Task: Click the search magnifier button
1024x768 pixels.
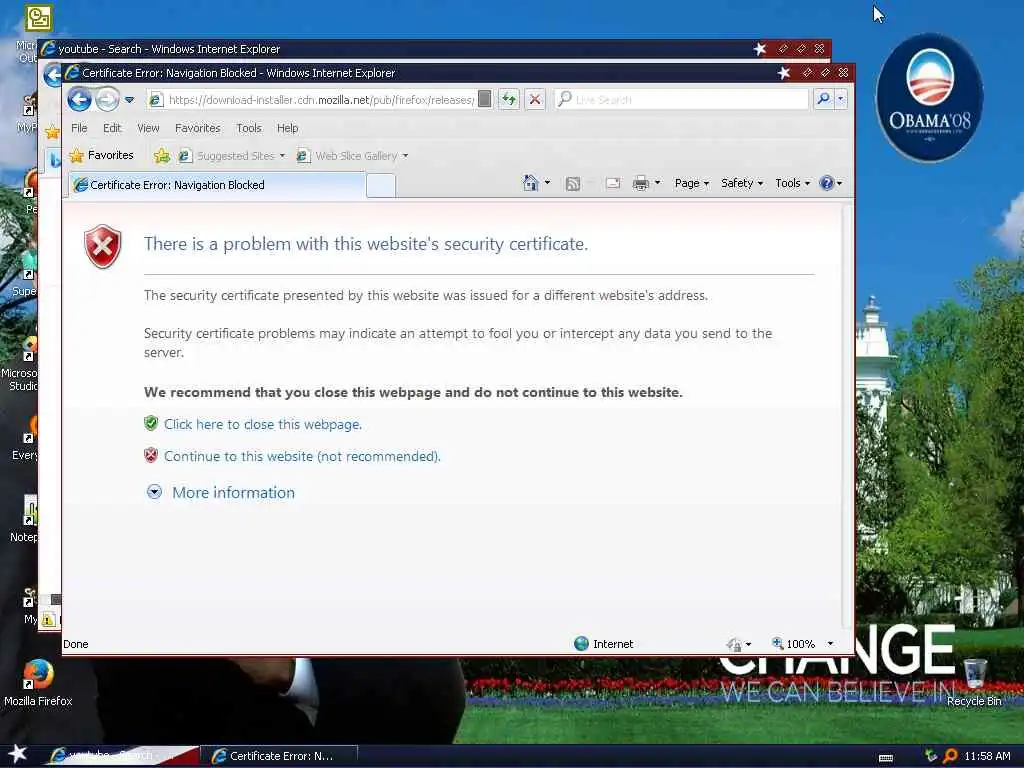Action: point(824,99)
